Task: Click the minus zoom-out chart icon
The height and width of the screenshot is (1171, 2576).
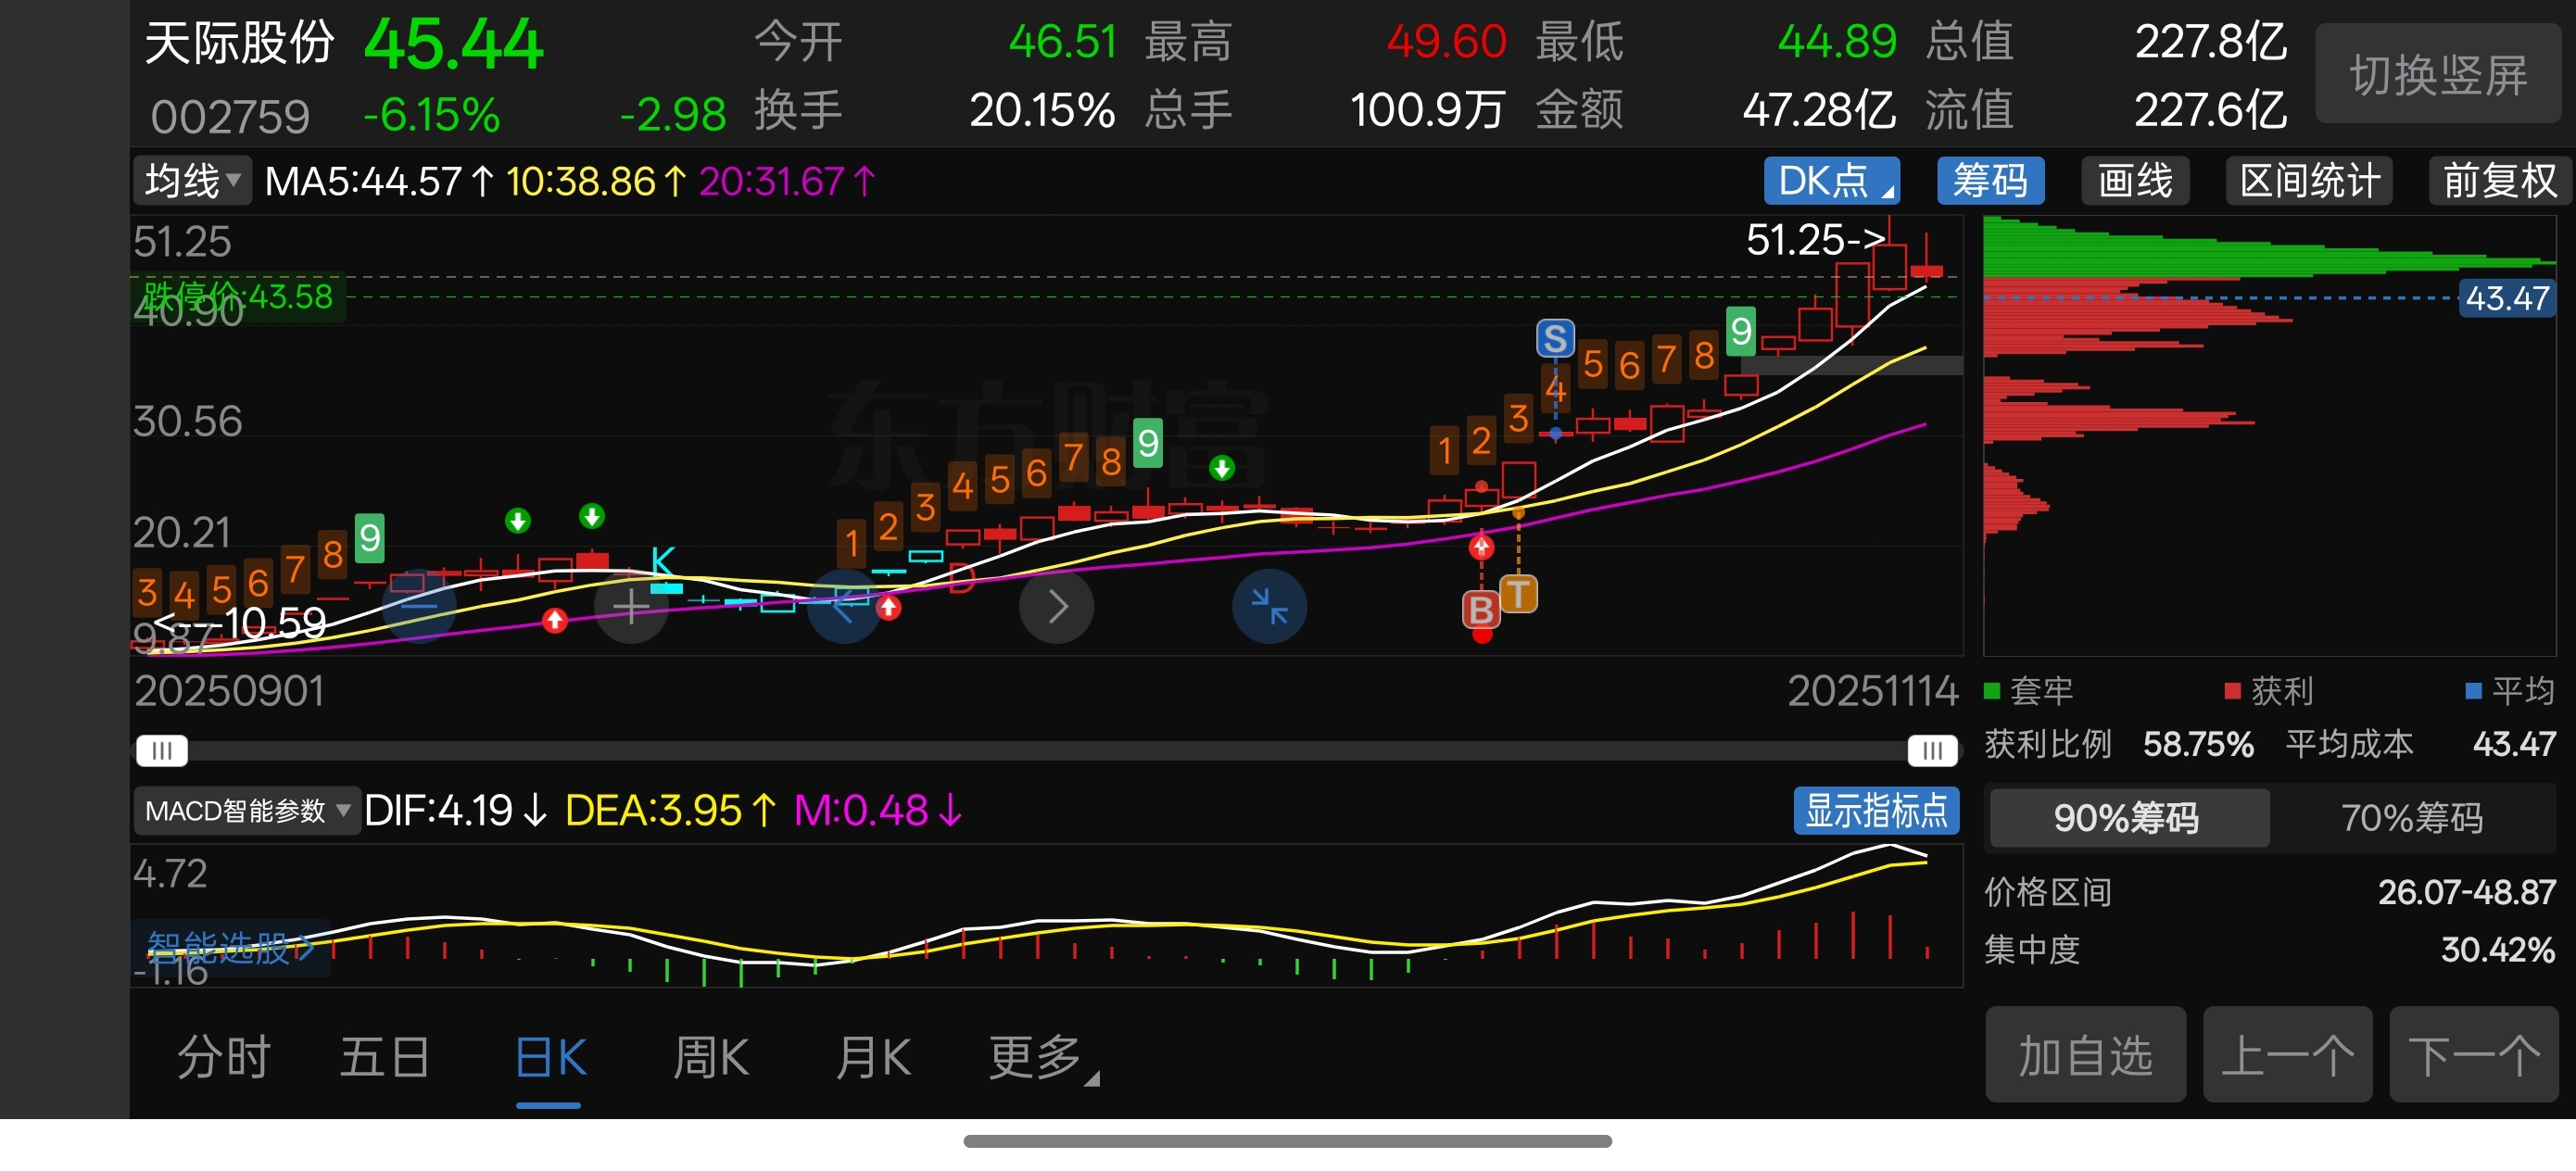Action: click(419, 606)
